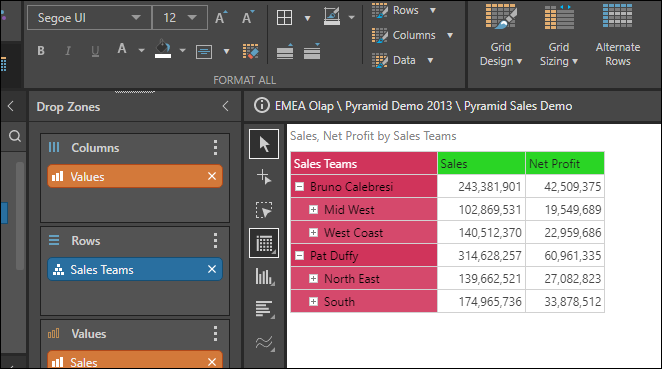662x369 pixels.
Task: Click the font color A icon
Action: 122,49
